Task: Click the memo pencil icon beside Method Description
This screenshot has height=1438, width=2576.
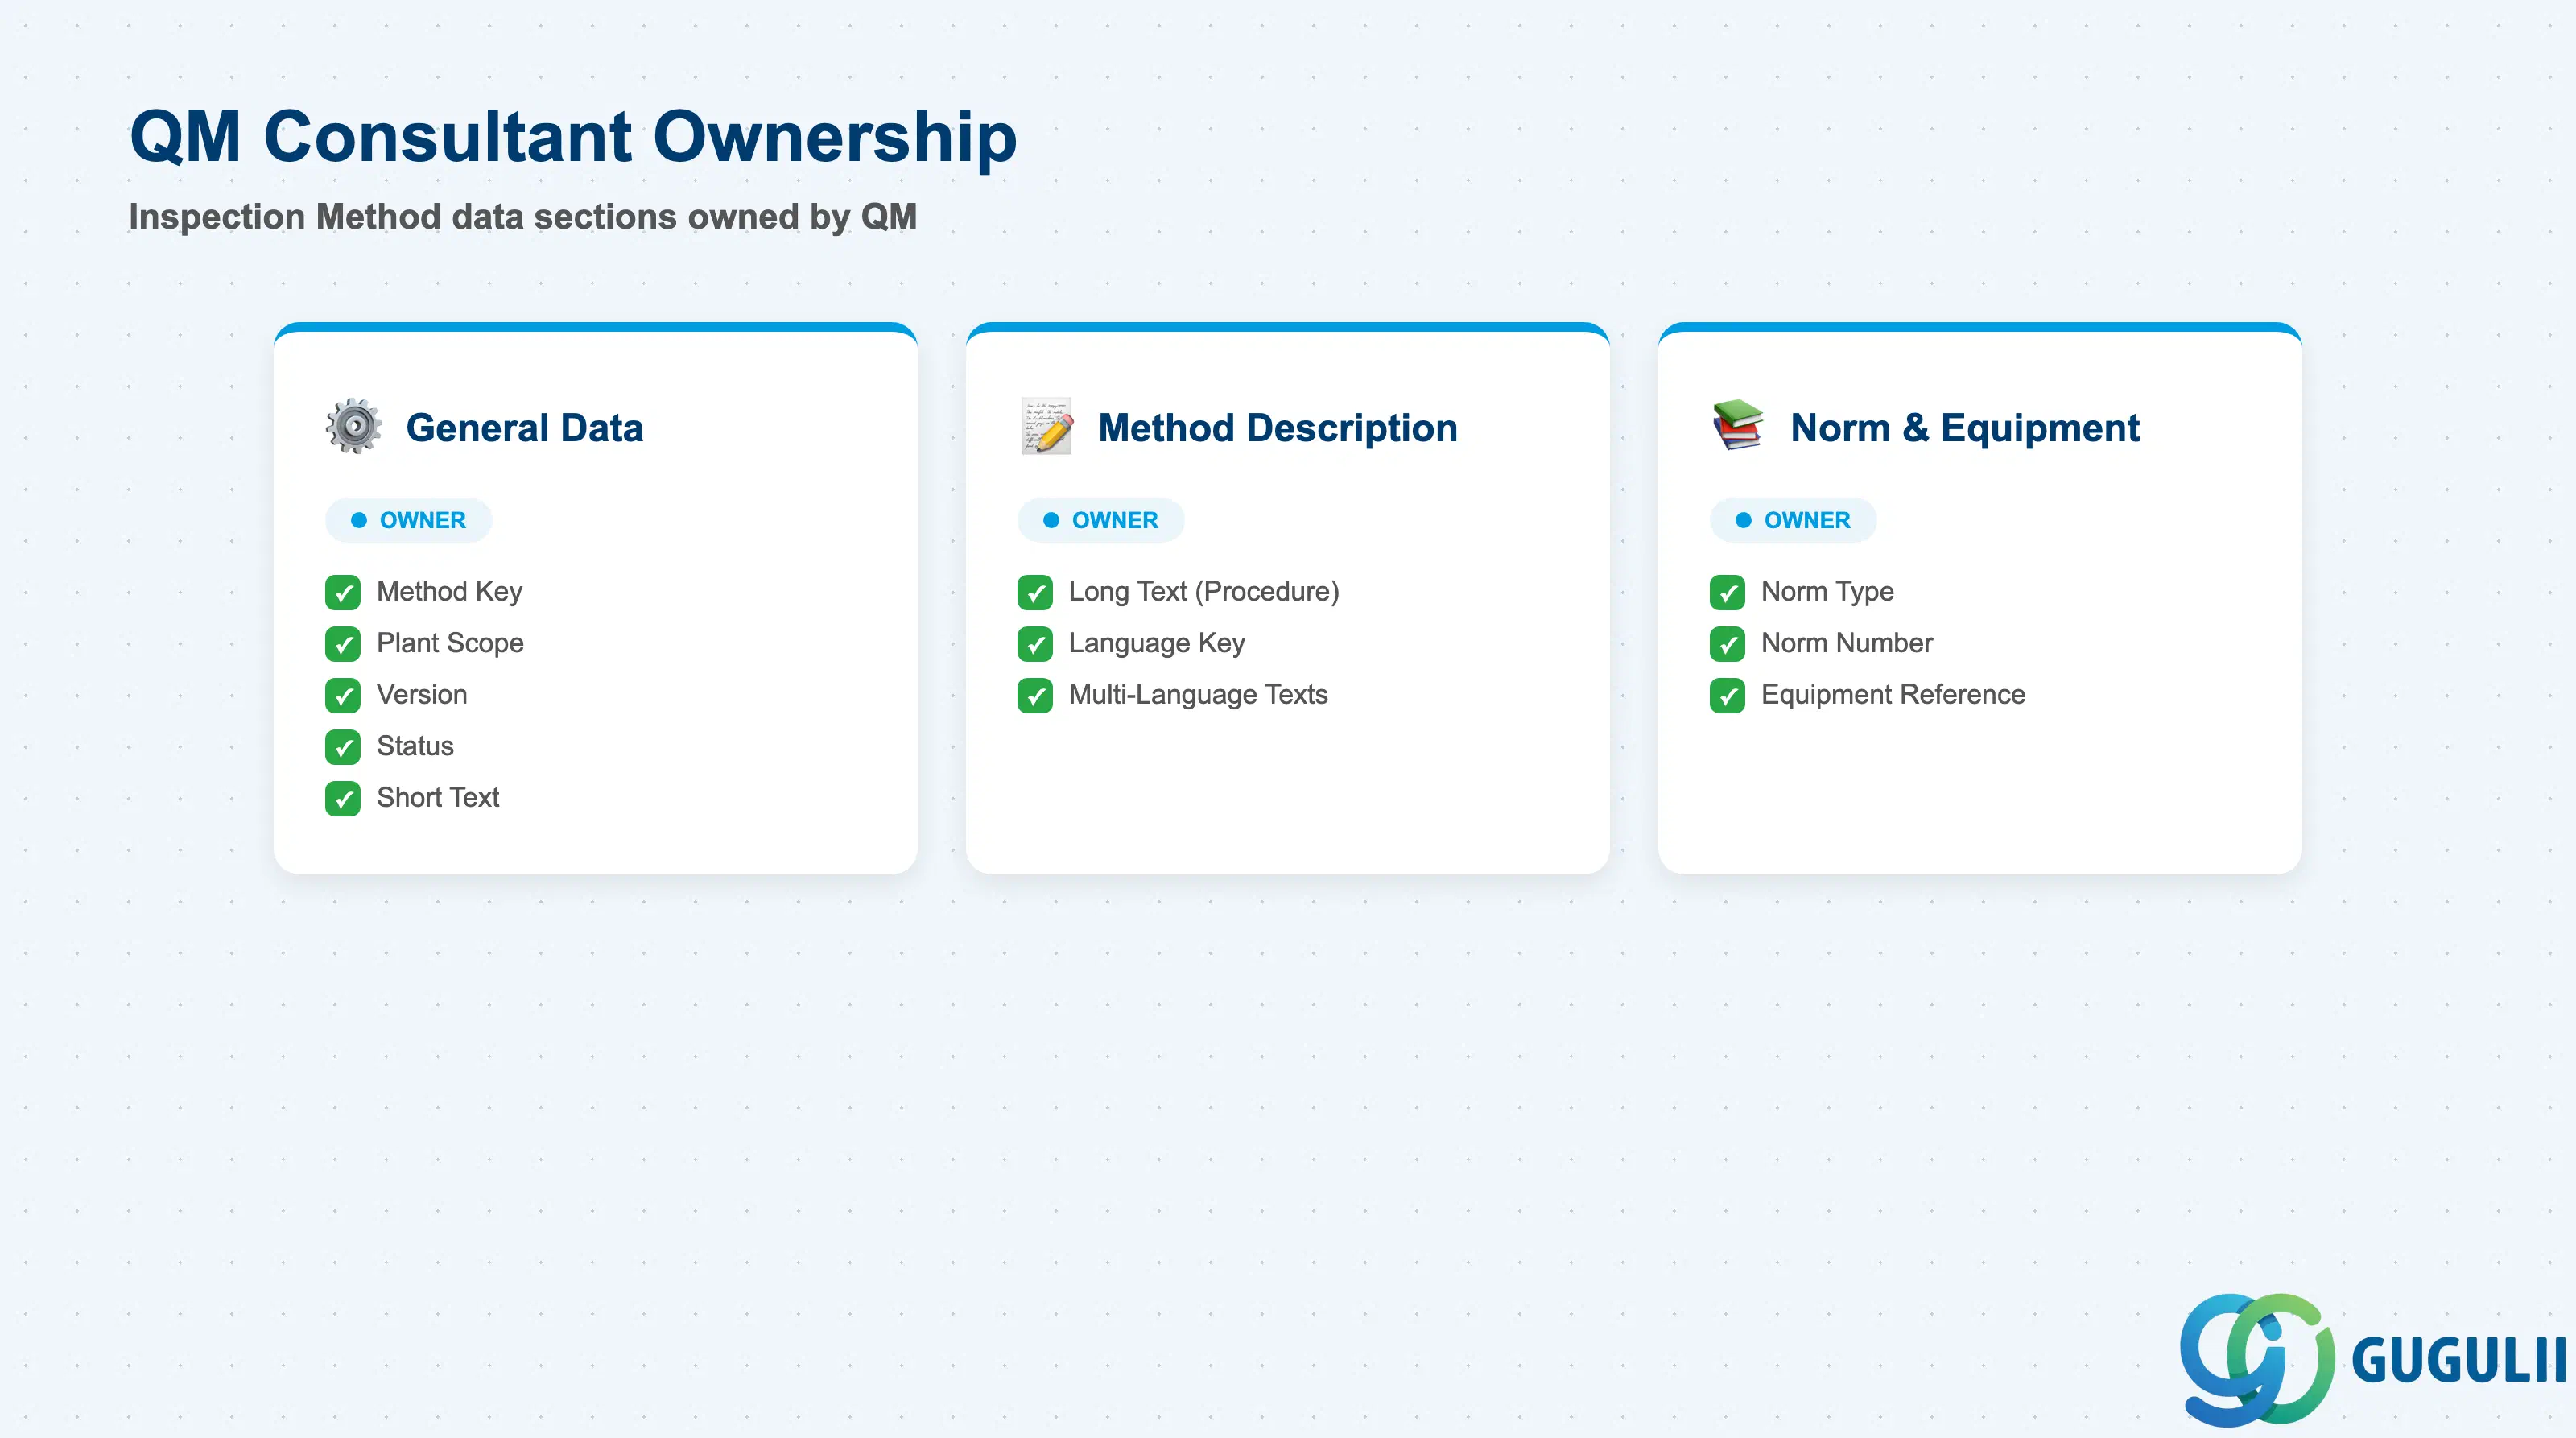Action: click(1046, 427)
